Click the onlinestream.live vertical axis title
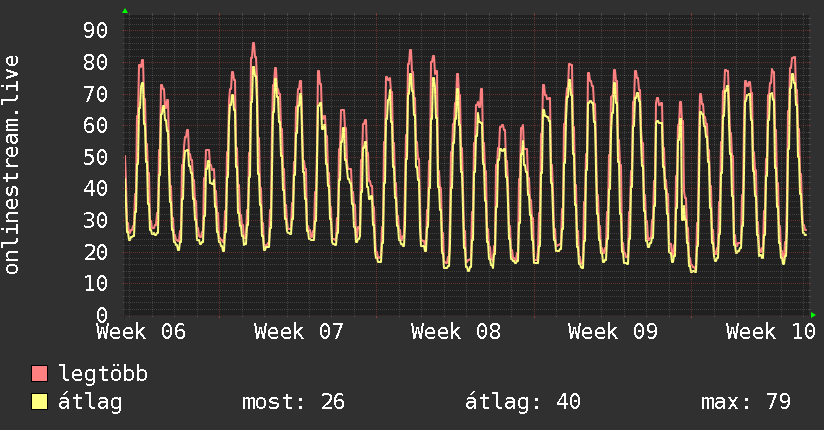The image size is (824, 430). point(11,165)
